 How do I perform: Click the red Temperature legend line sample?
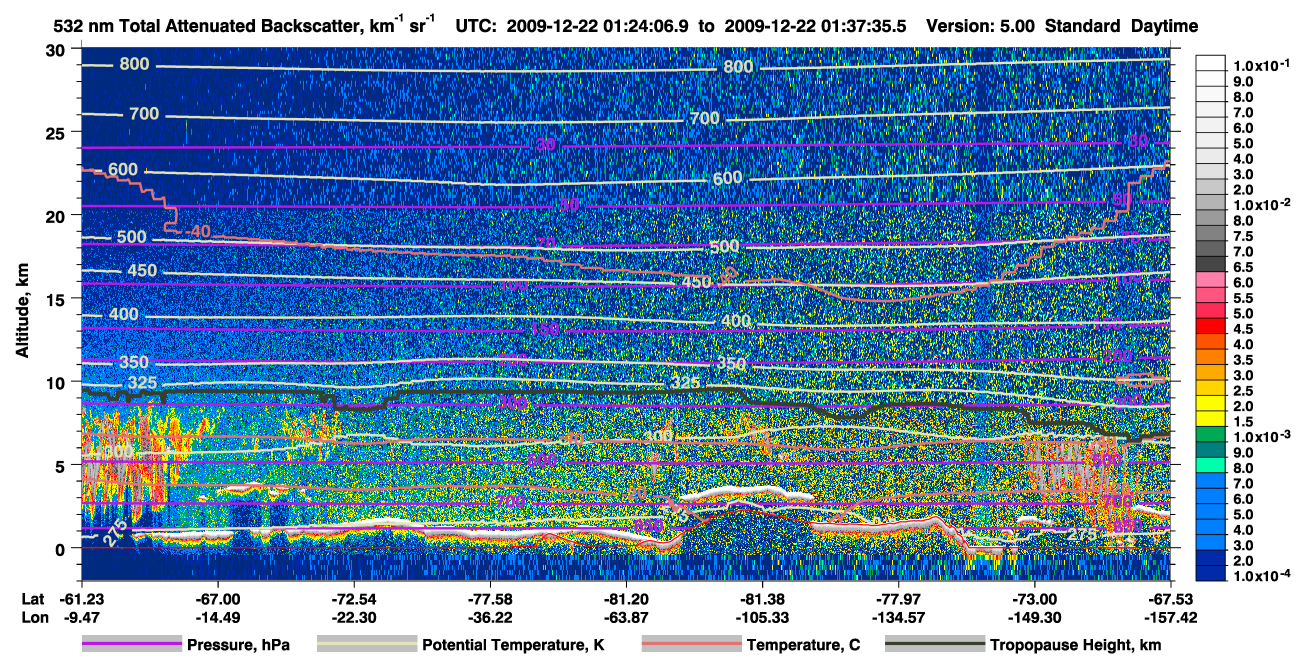[x=690, y=645]
